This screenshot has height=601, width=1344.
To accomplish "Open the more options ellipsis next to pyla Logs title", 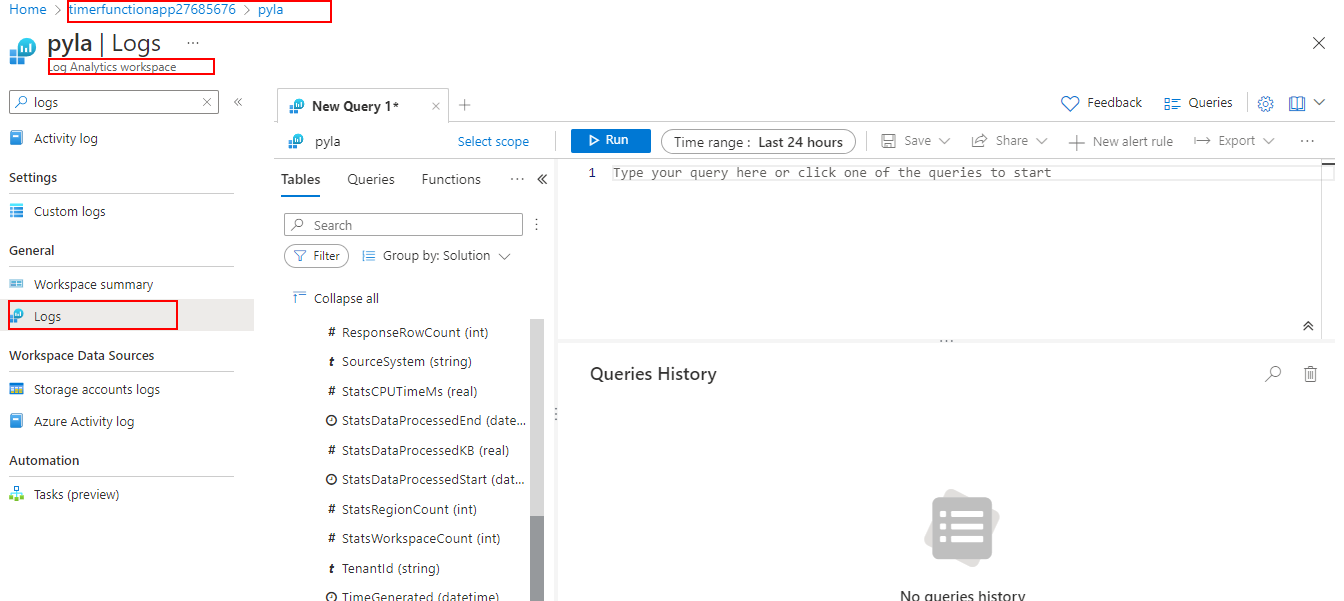I will pos(193,43).
